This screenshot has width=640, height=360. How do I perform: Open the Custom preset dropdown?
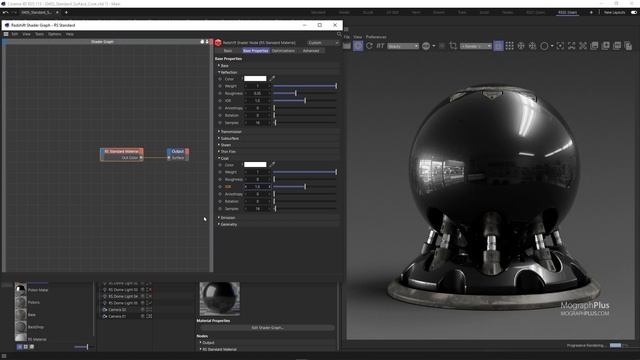click(x=323, y=42)
